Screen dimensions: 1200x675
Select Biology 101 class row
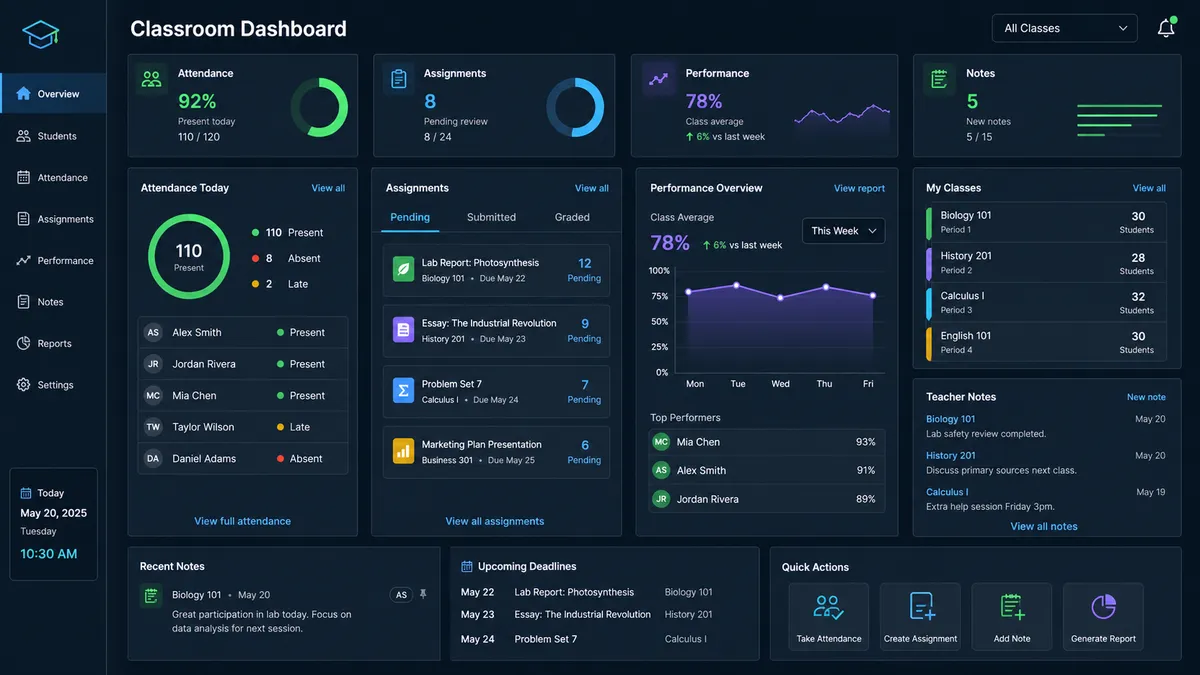point(1047,222)
